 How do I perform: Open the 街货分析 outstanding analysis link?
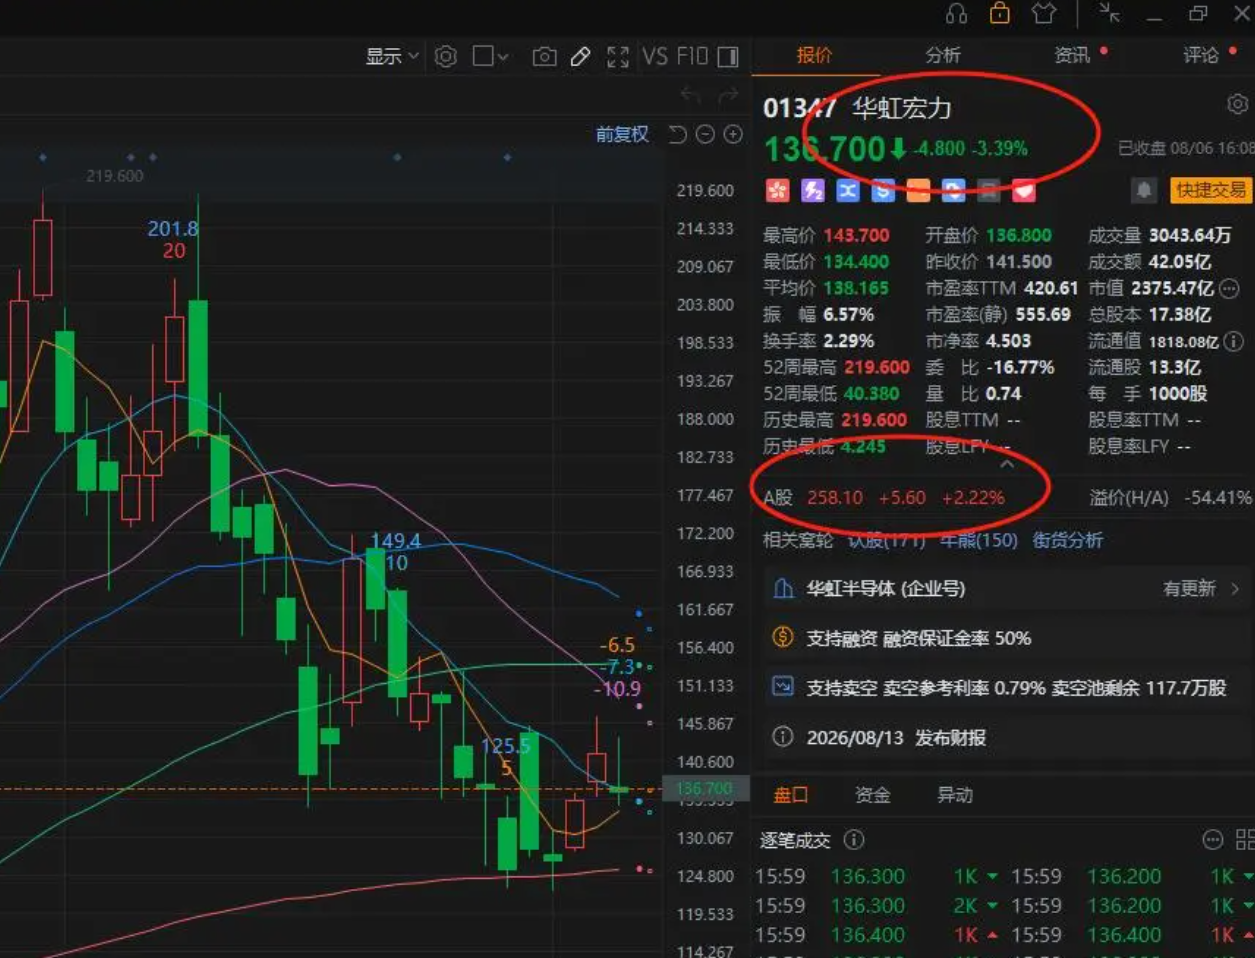(x=1067, y=540)
